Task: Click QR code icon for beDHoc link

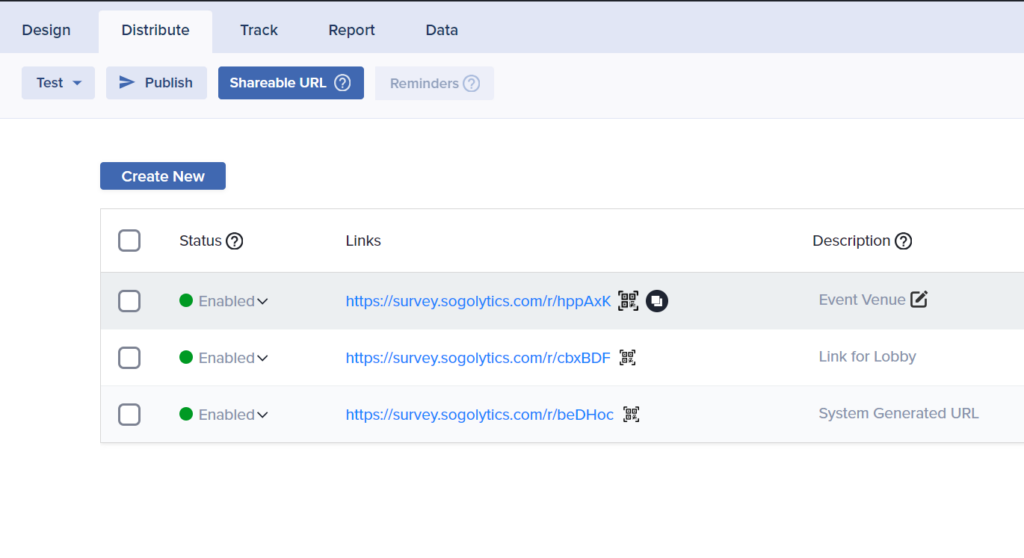Action: pyautogui.click(x=631, y=414)
